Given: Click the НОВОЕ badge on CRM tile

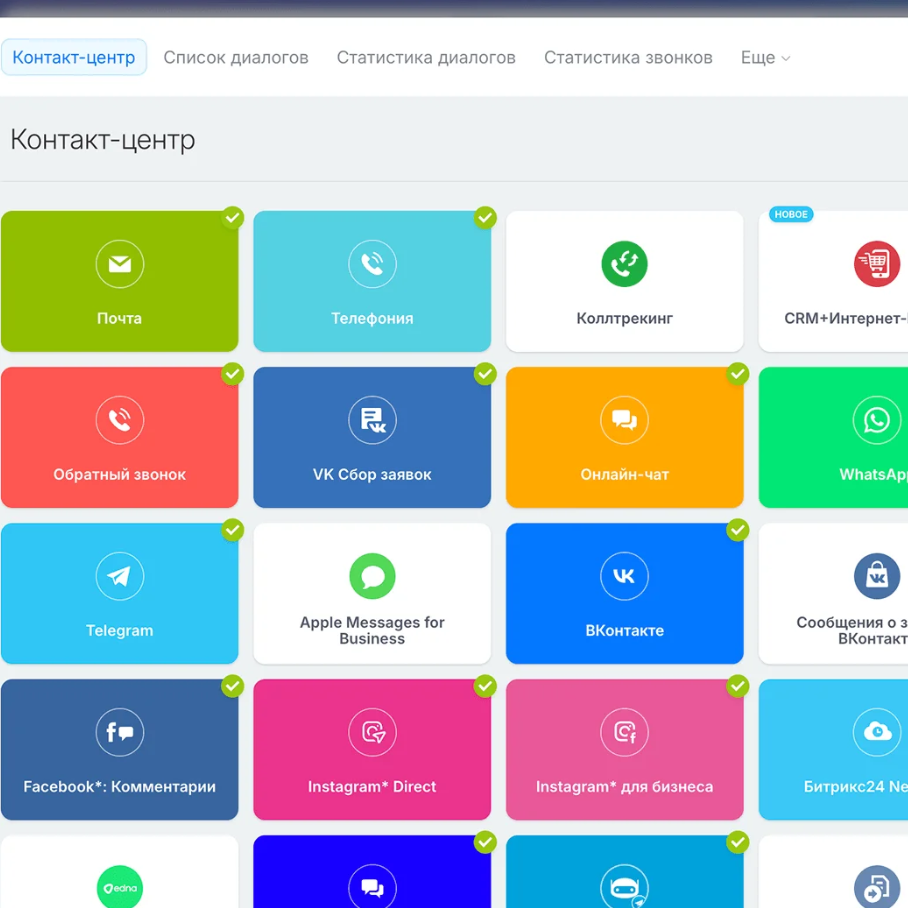Looking at the screenshot, I should (x=790, y=214).
